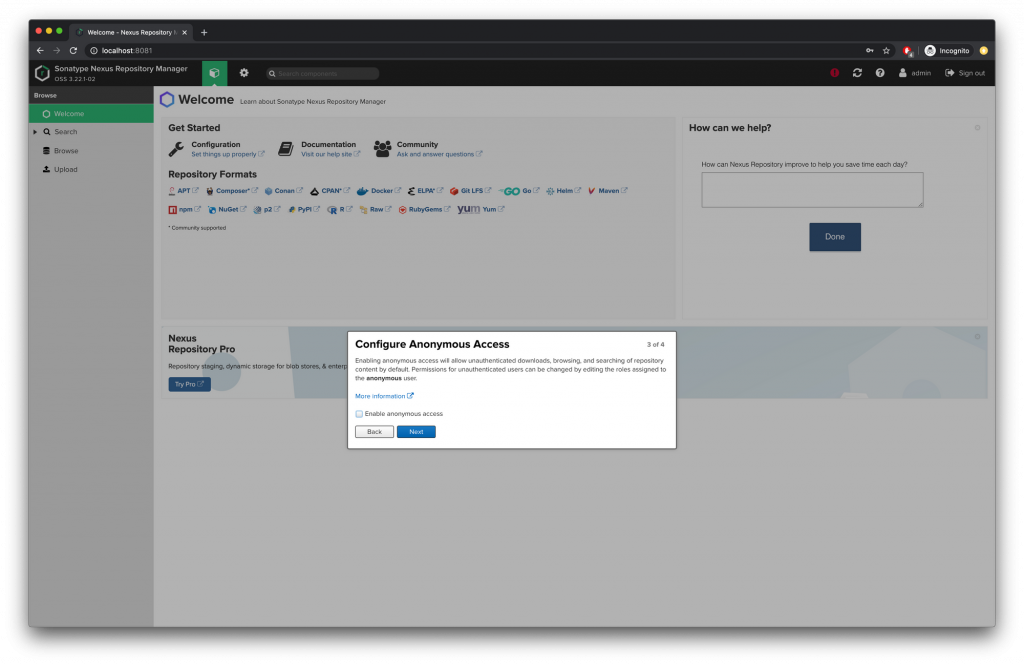The width and height of the screenshot is (1024, 665).
Task: Click the PyPI format link
Action: click(304, 210)
